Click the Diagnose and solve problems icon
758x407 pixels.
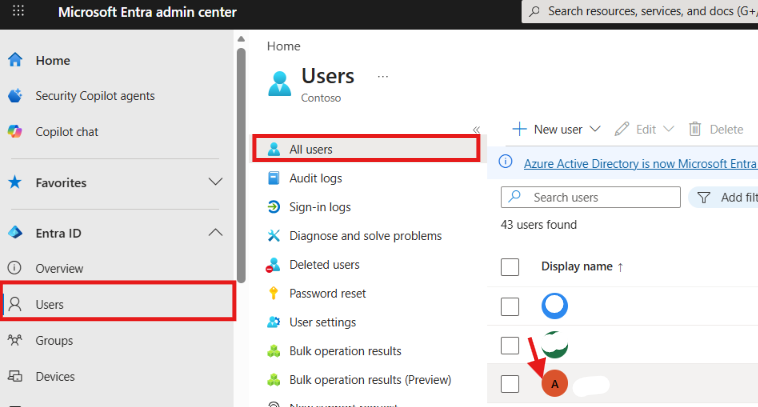click(x=274, y=235)
